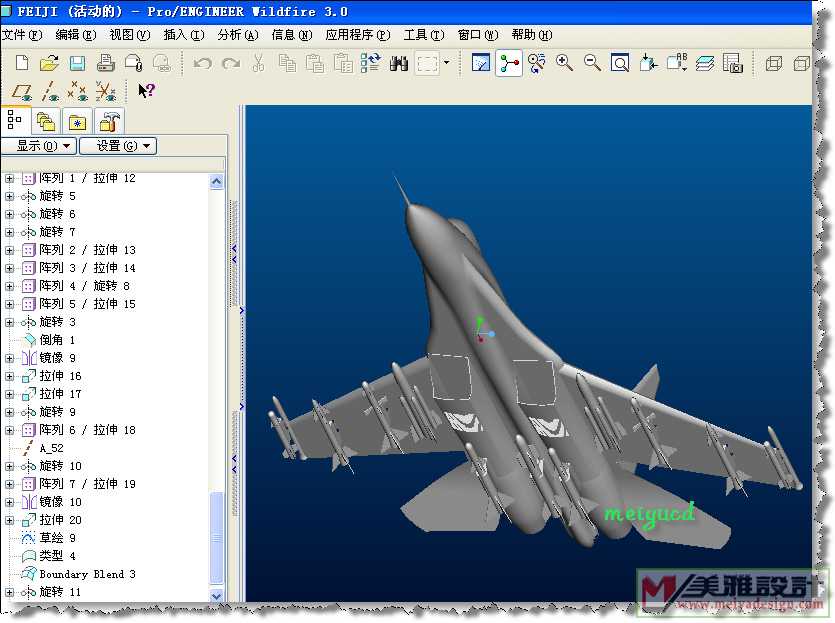Click the Repaint screen icon
Viewport: 835px width, 623px height.
[x=481, y=63]
